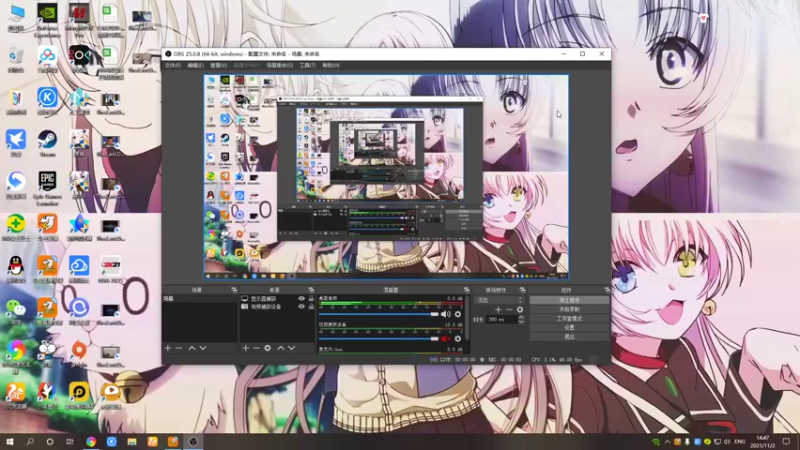Move the selected source down
The image size is (800, 450).
(292, 348)
